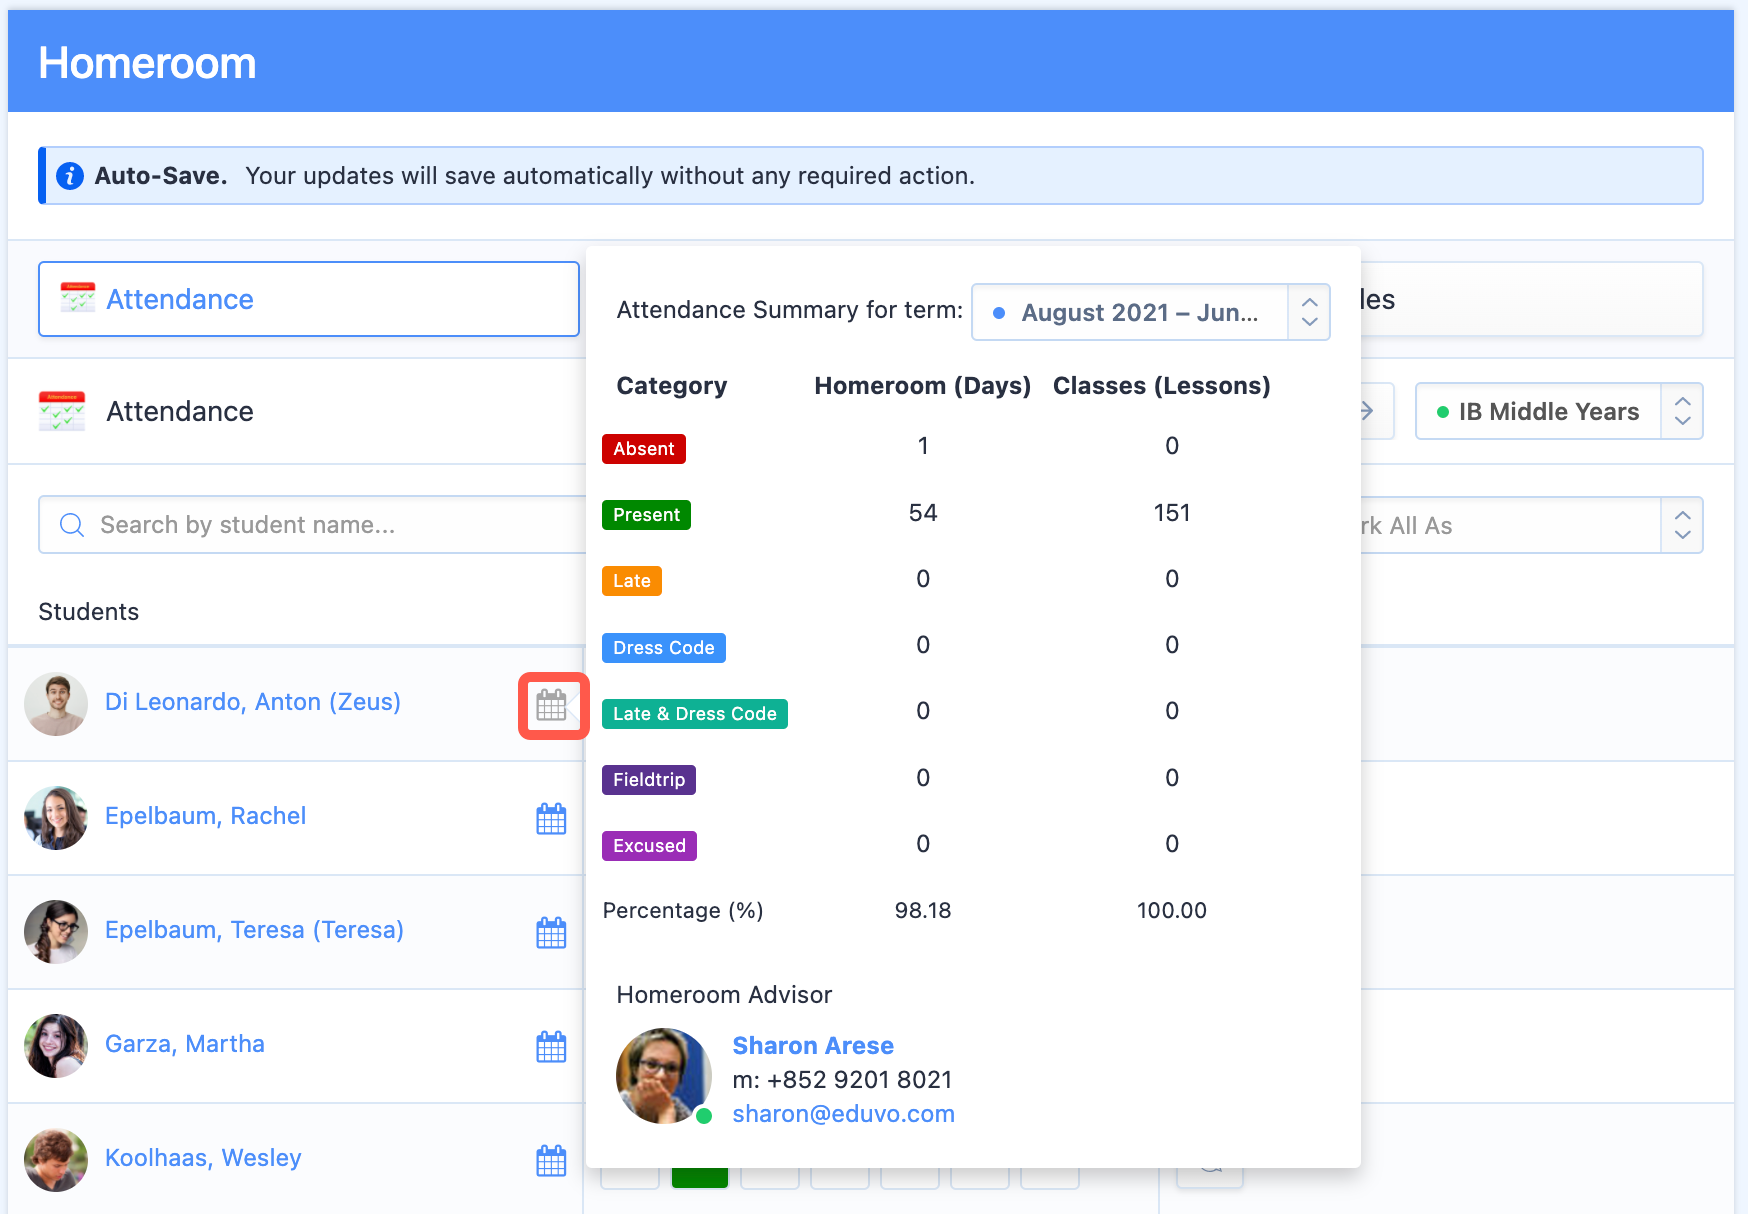Click the Absent category badge
This screenshot has width=1748, height=1214.
pyautogui.click(x=643, y=449)
